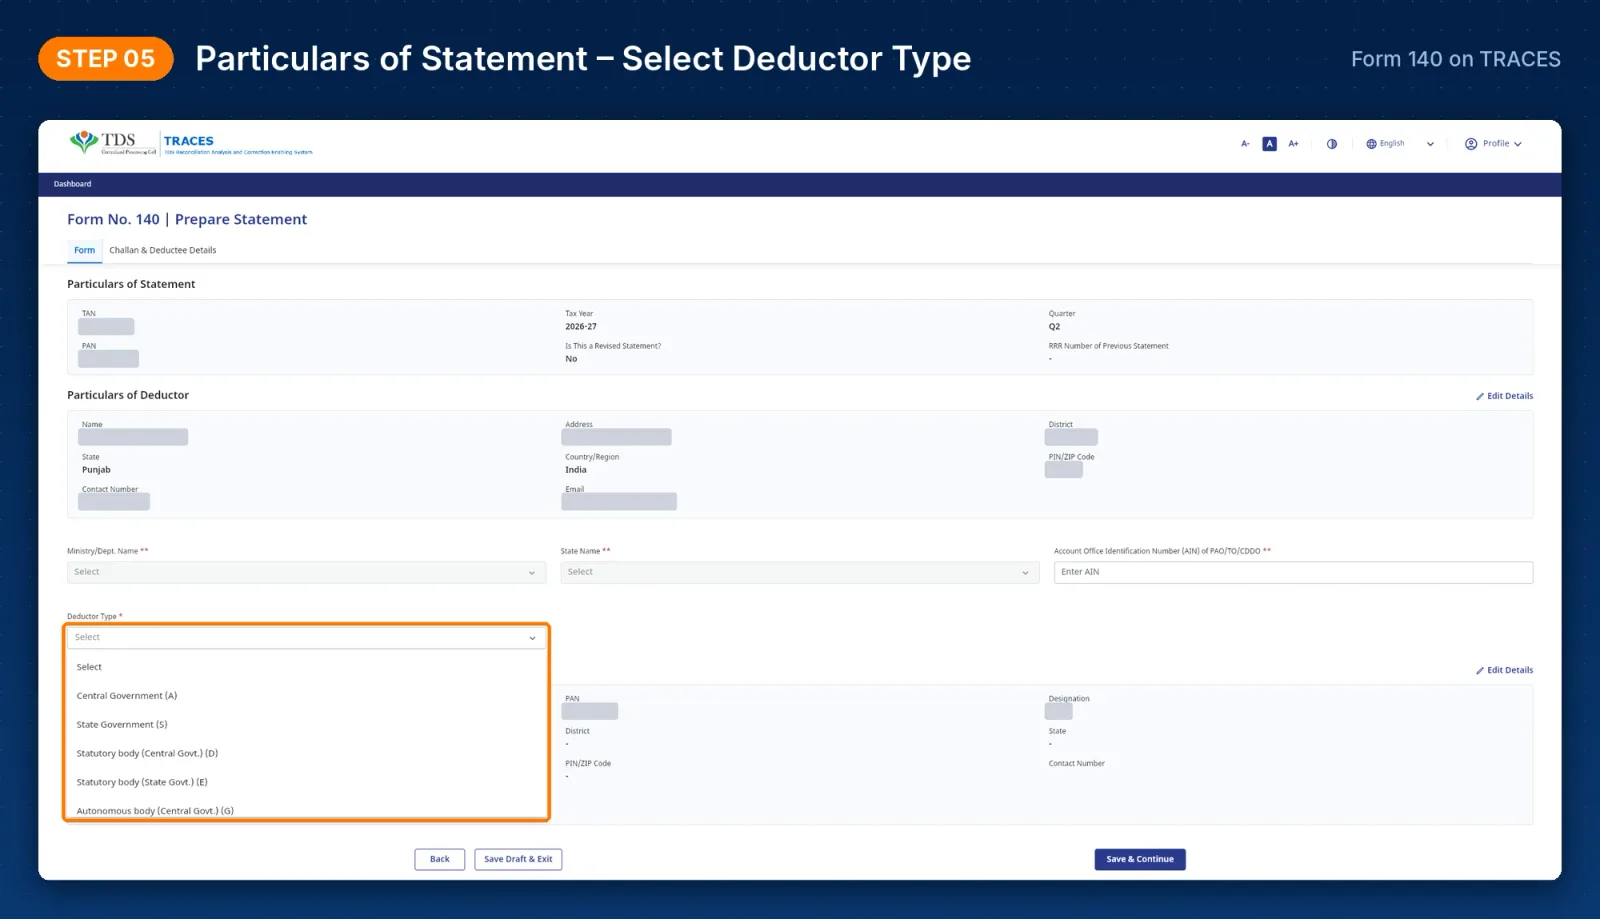This screenshot has width=1600, height=919.
Task: Click the TRACES logo text
Action: [189, 141]
